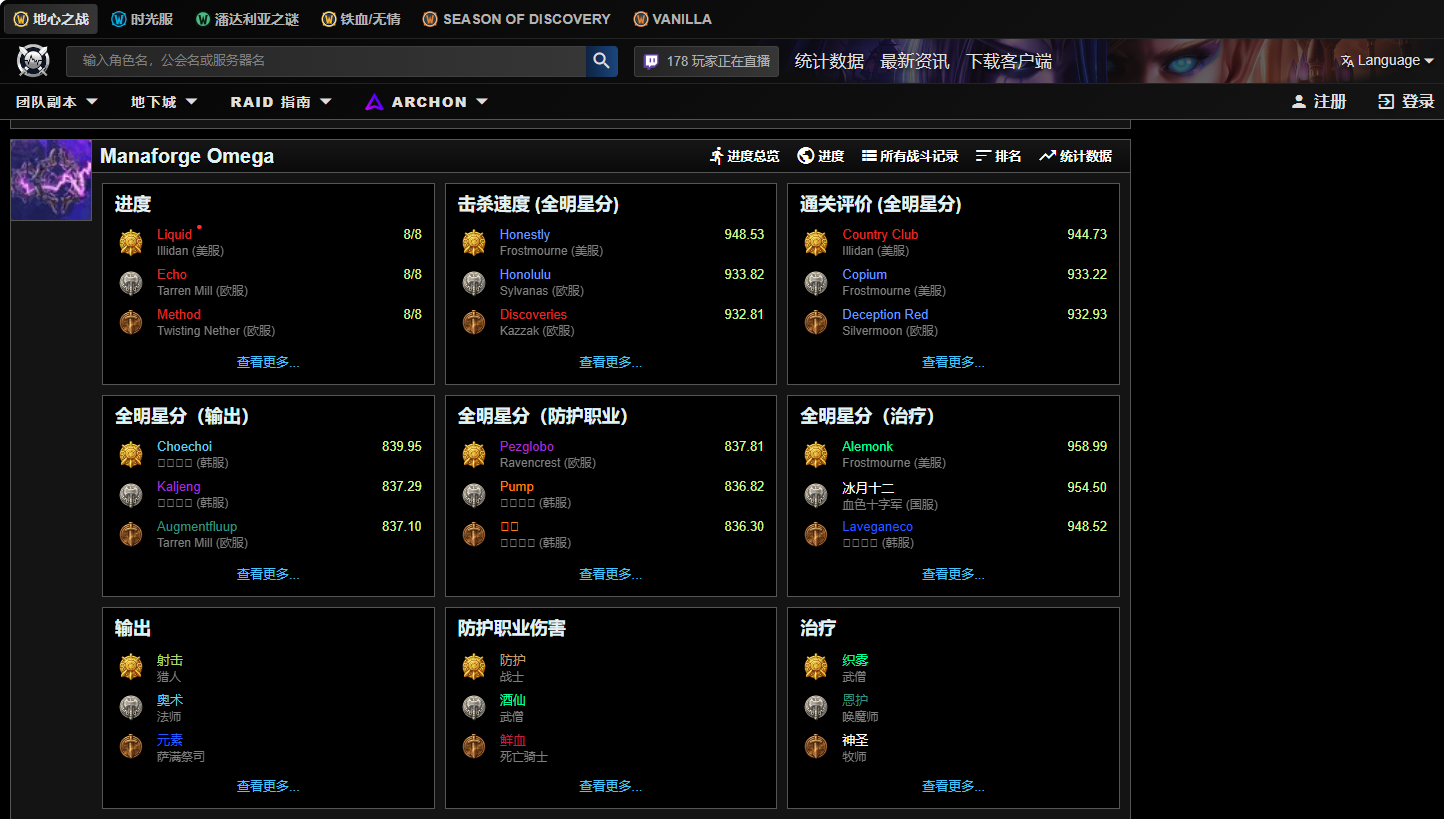Click the Warcraft Logs site logo
Screen dimensions: 1444x819
(33, 61)
